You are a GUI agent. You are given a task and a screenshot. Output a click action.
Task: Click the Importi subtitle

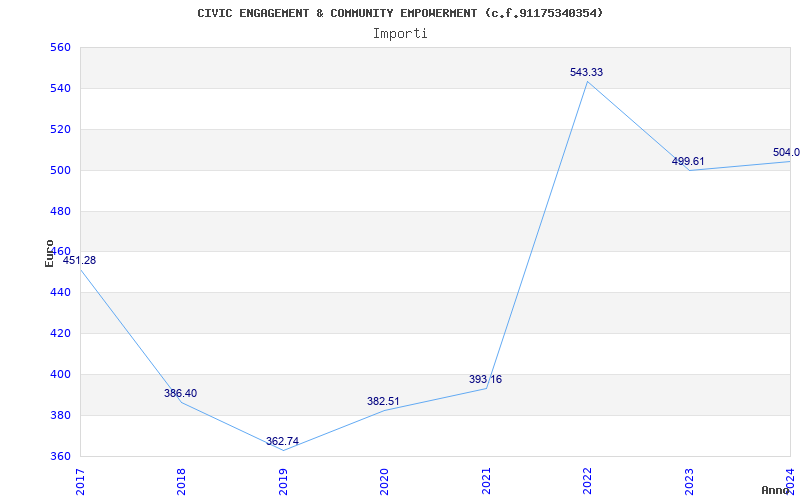[400, 34]
